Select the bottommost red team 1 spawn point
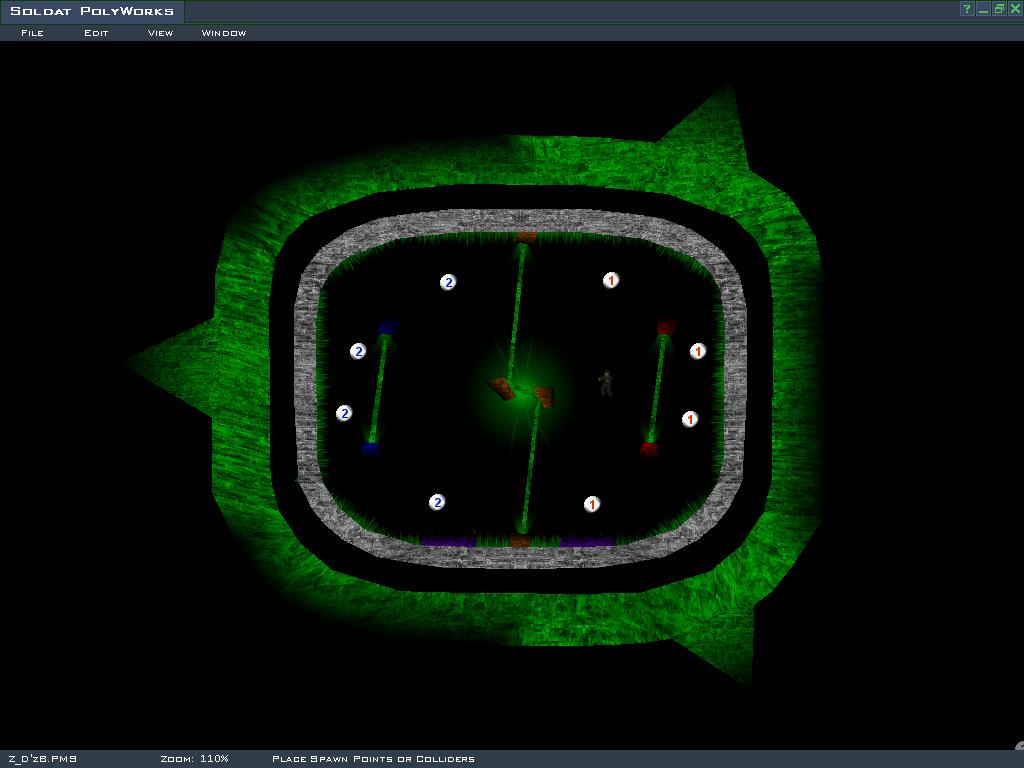This screenshot has height=768, width=1024. (x=592, y=504)
